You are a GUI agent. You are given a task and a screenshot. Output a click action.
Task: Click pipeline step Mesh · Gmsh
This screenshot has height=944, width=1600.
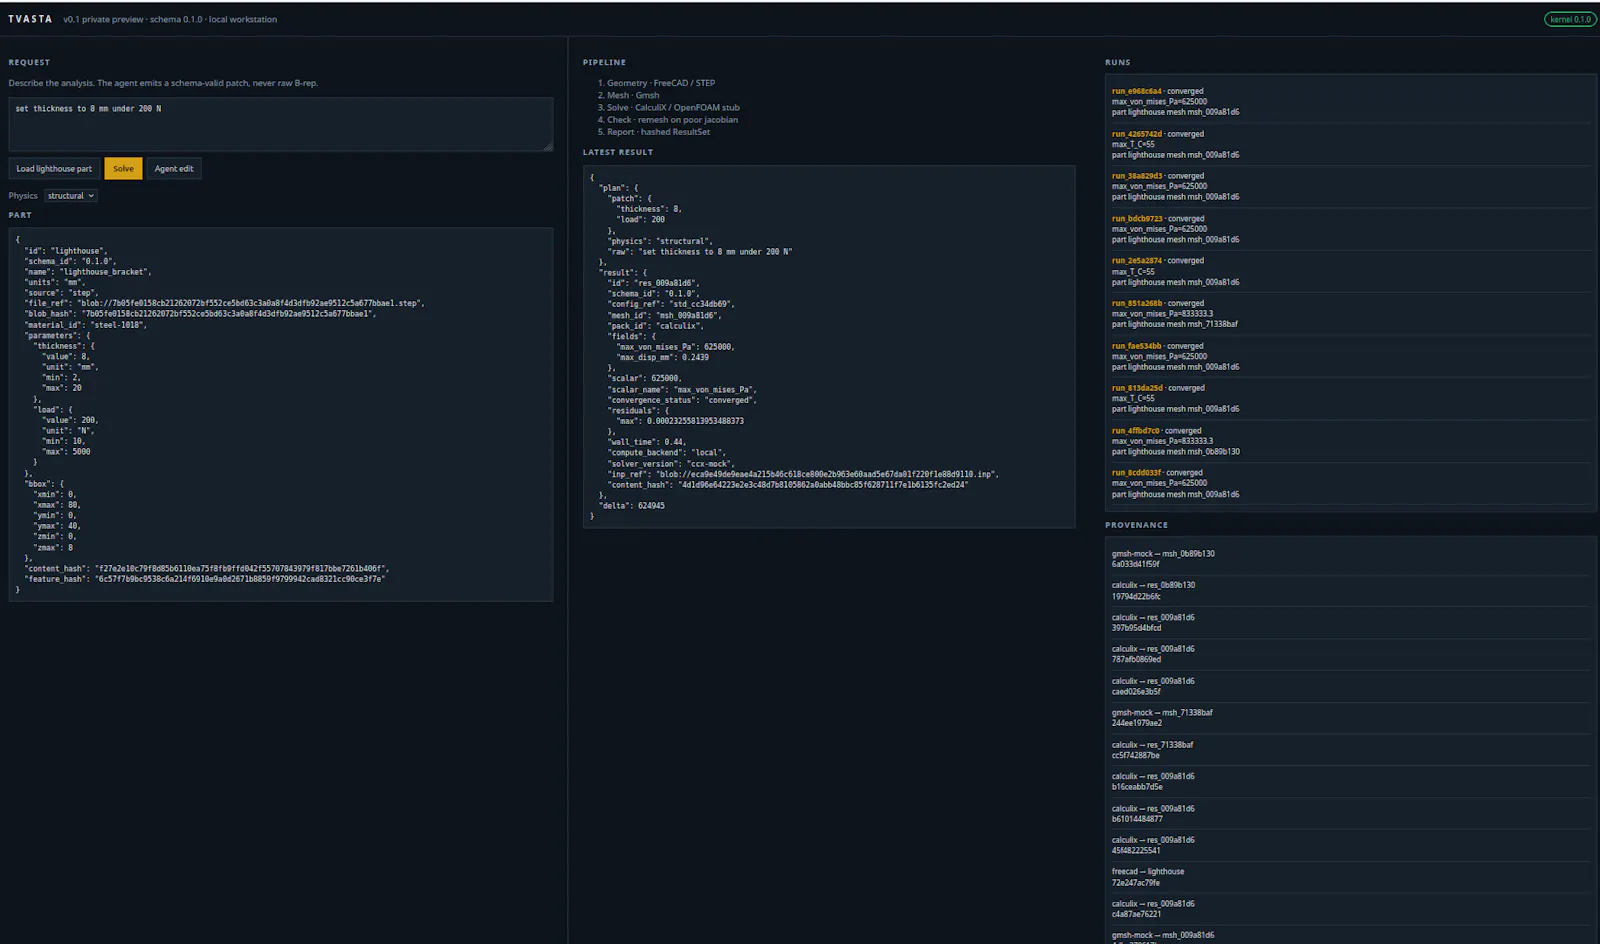[x=633, y=95]
